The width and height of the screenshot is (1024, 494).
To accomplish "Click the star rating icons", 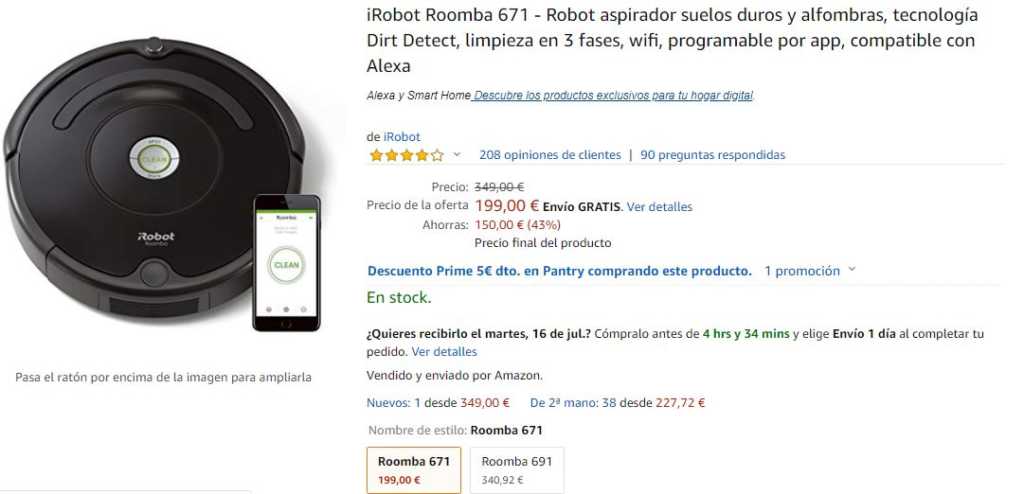I will [406, 155].
